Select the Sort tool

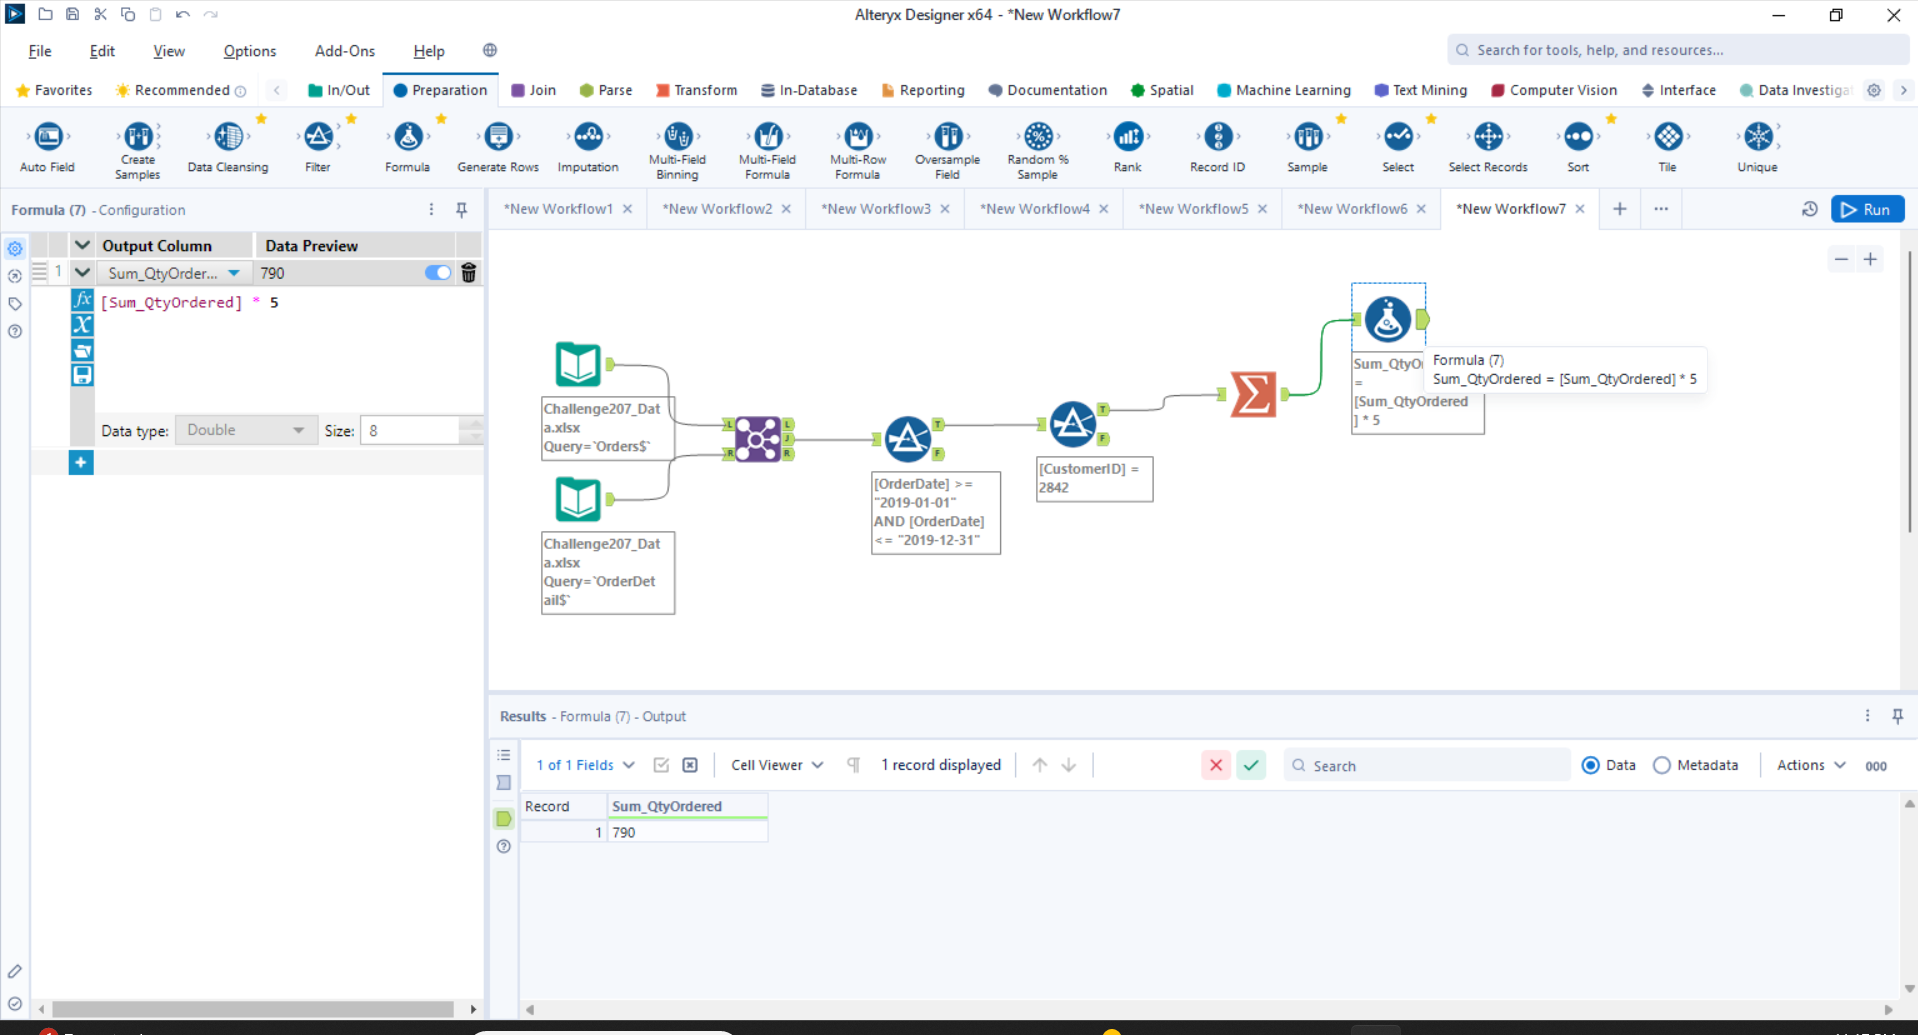(x=1578, y=146)
